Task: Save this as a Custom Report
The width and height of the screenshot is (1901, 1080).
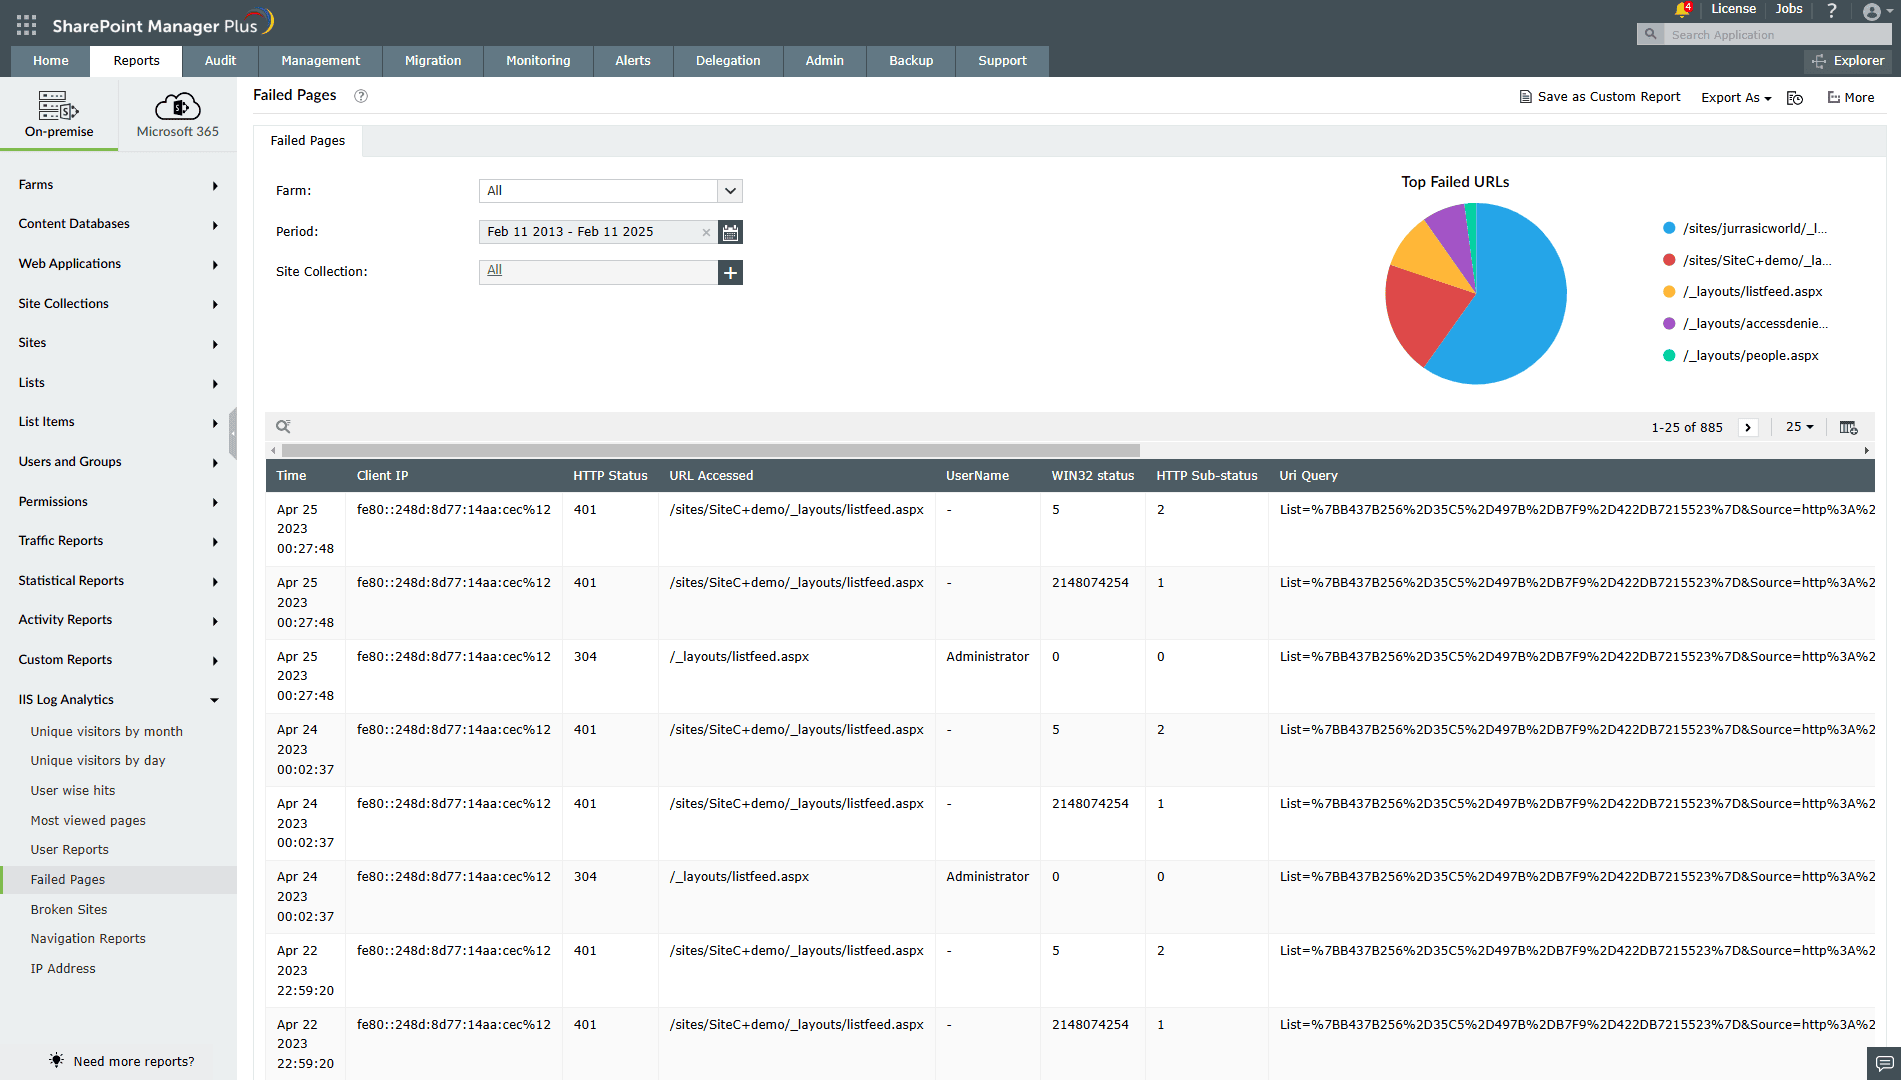Action: point(1600,97)
